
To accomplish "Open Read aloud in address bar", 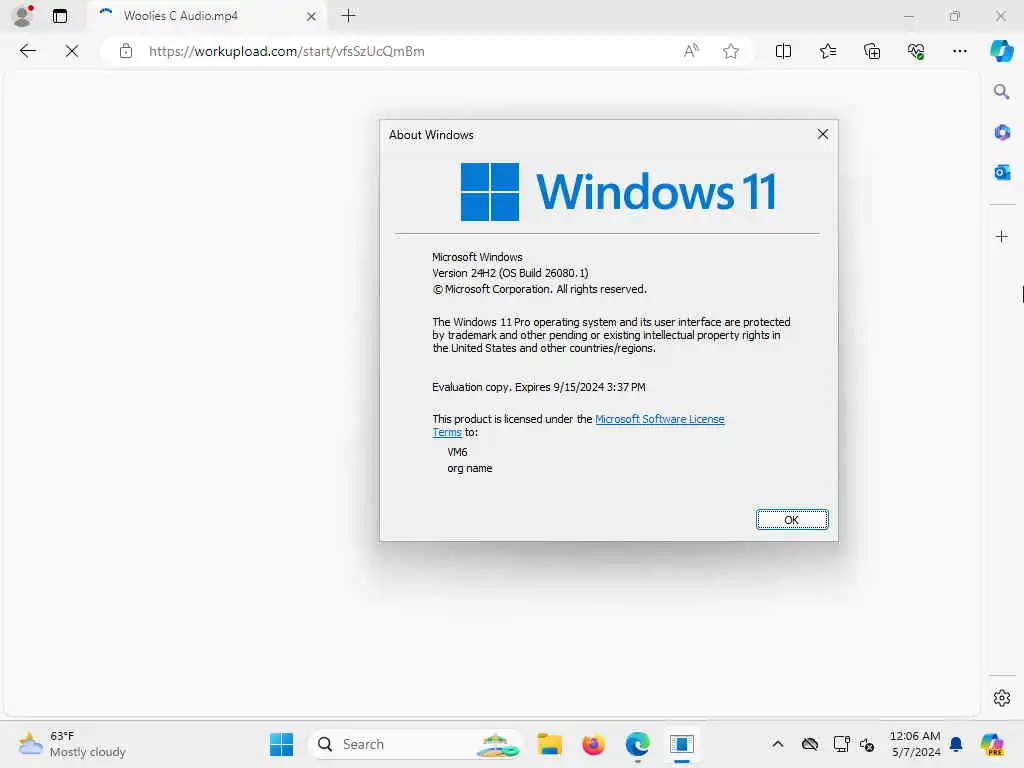I will (691, 51).
